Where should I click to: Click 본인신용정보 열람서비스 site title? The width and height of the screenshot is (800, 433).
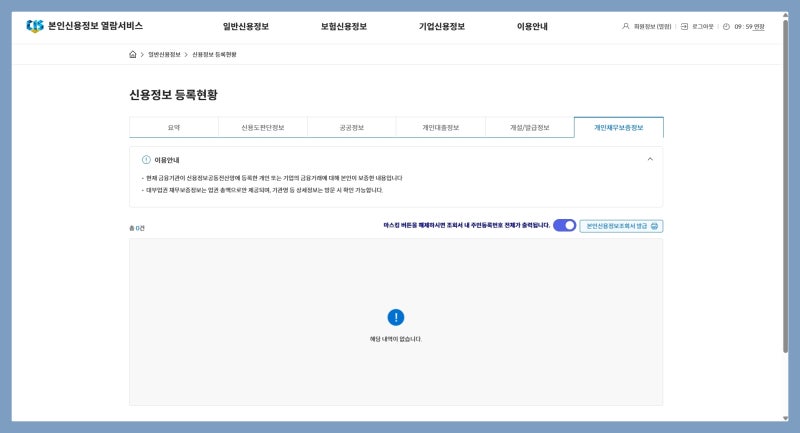[x=95, y=26]
